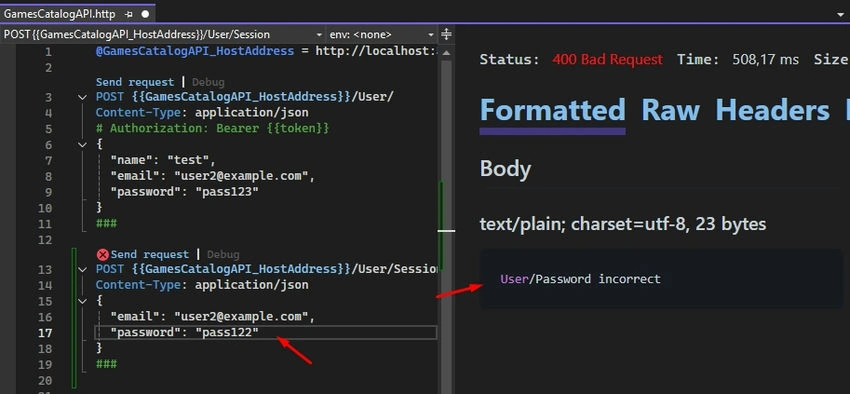
Task: Switch to the Formatted response tab
Action: click(552, 110)
